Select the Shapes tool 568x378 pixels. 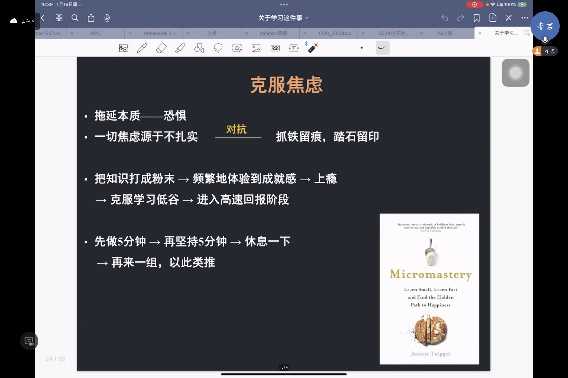[199, 48]
